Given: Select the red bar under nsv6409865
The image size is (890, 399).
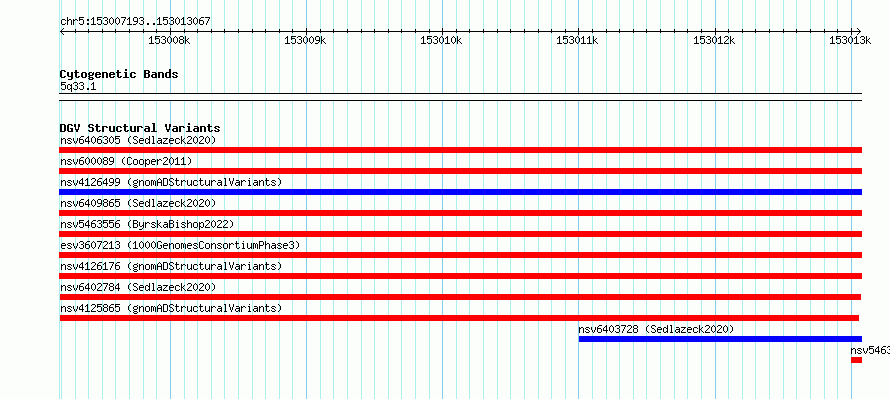Looking at the screenshot, I should point(460,213).
